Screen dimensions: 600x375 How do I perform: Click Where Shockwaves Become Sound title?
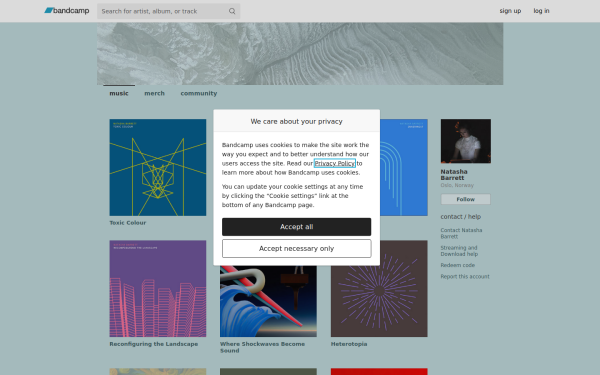[x=262, y=347]
